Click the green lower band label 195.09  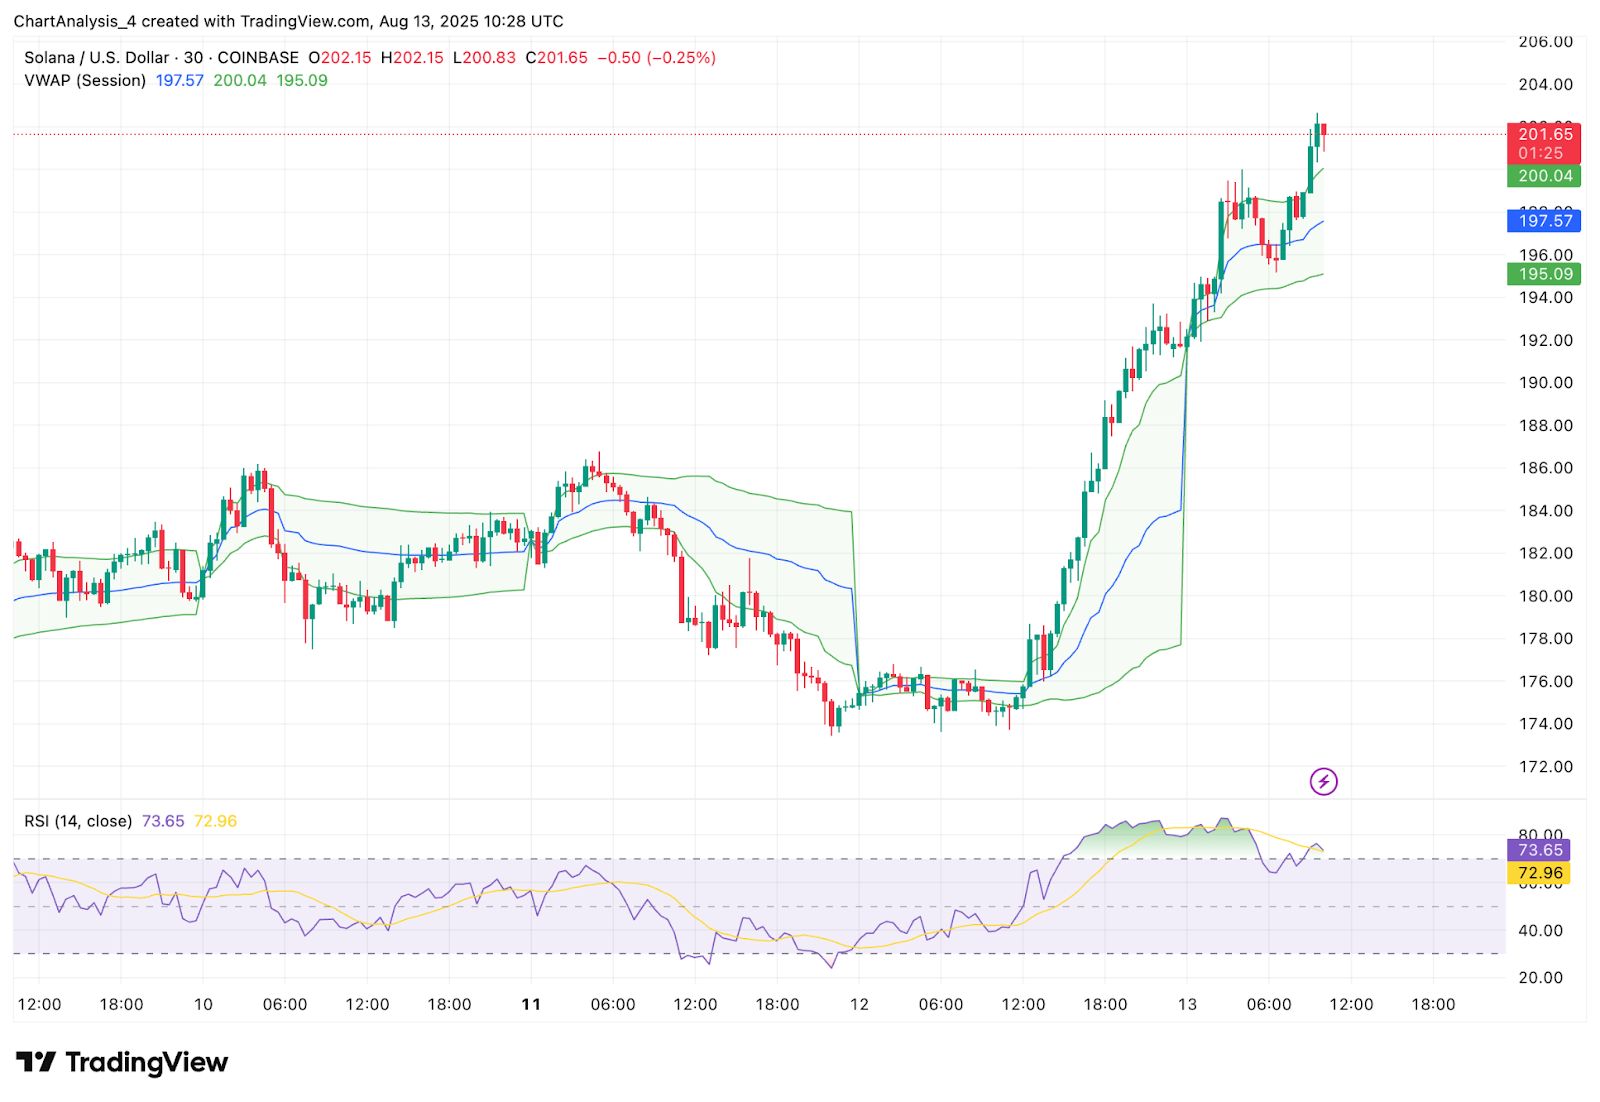click(x=1544, y=274)
